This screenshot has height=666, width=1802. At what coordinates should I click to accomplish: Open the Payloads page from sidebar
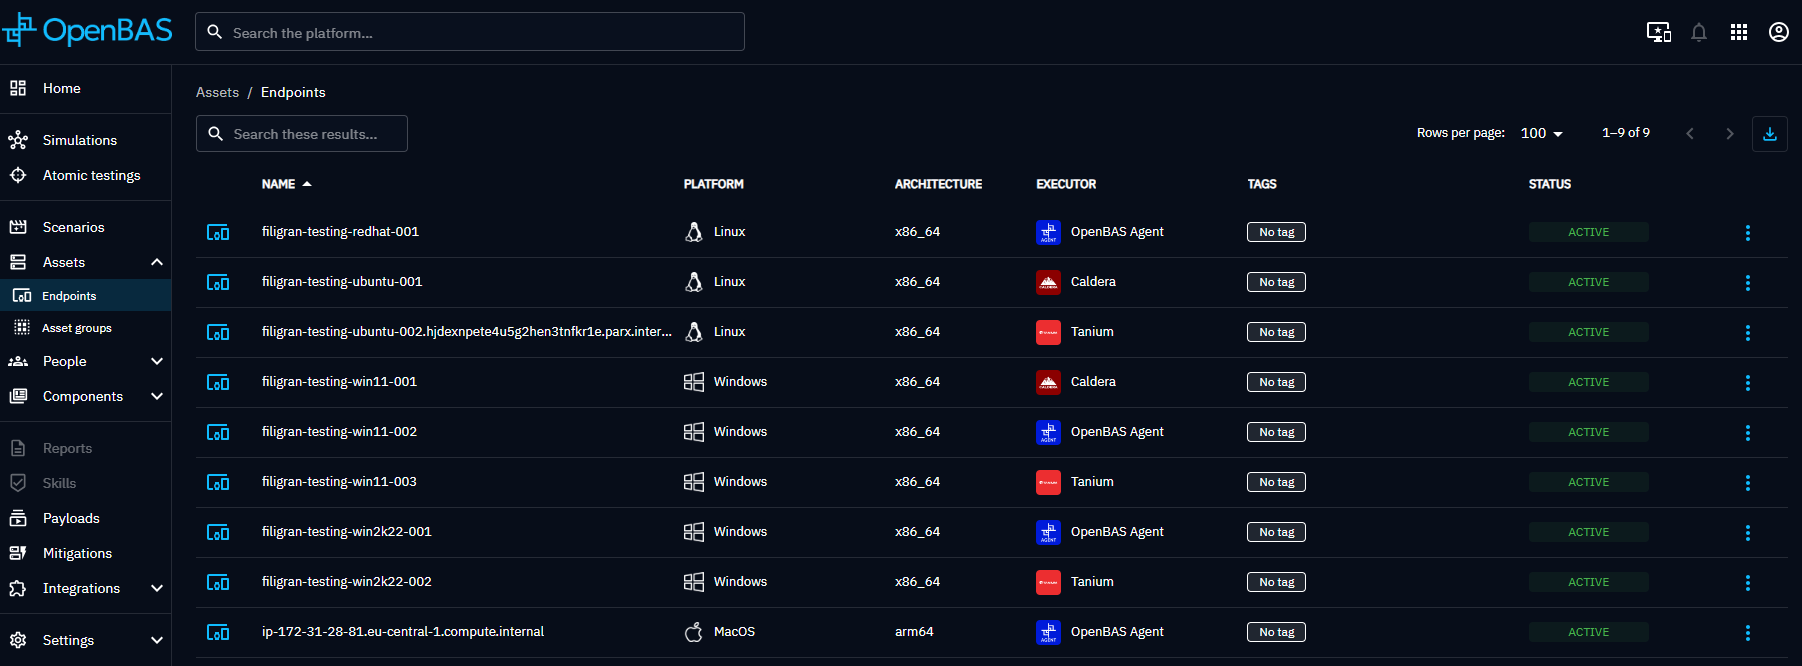coord(71,518)
